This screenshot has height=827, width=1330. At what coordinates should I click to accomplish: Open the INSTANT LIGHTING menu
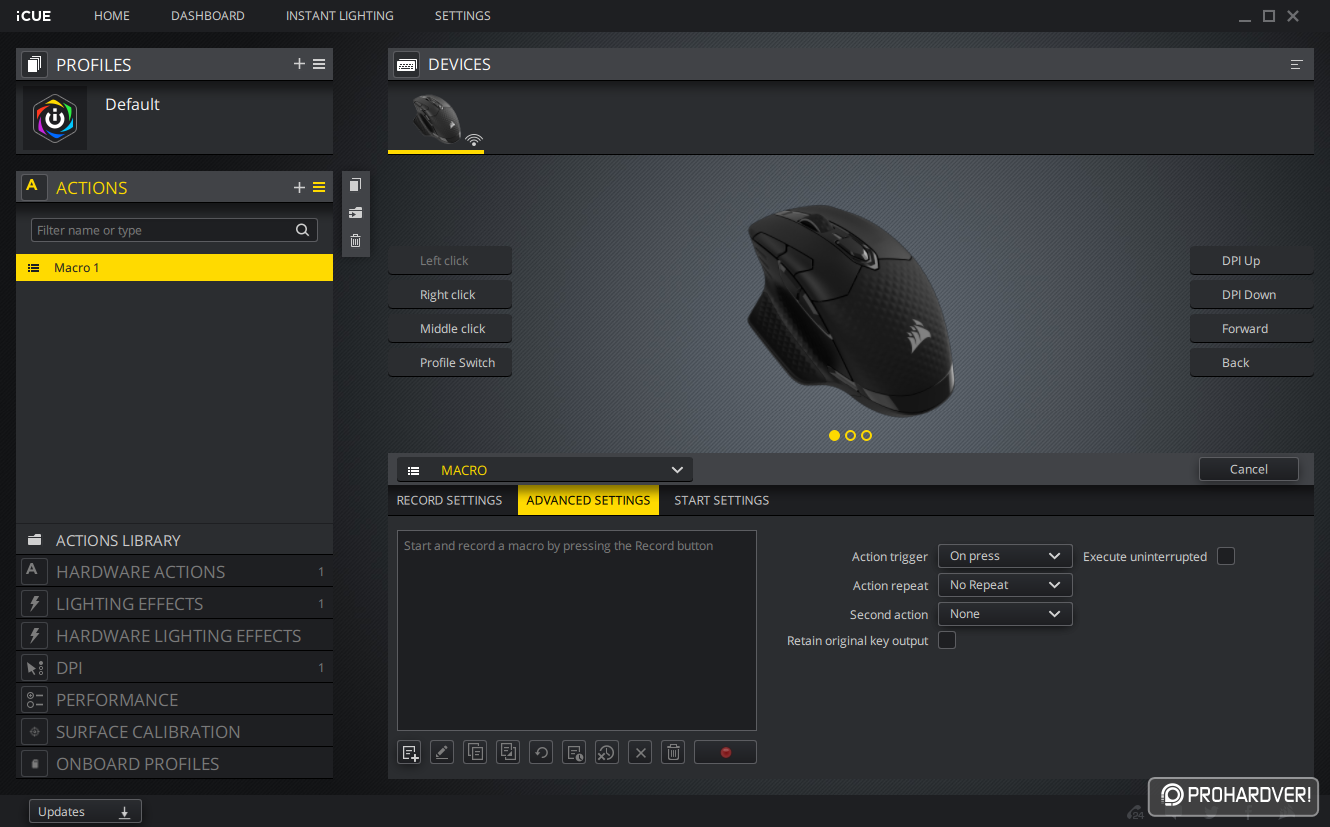(x=340, y=16)
